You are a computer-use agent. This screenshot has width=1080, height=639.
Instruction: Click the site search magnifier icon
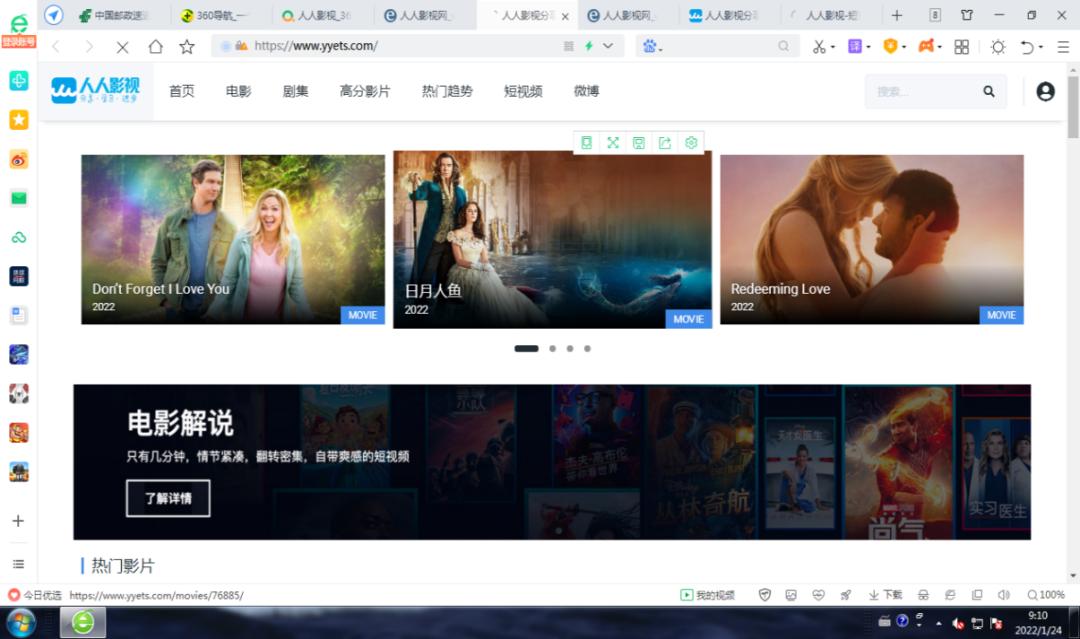pyautogui.click(x=989, y=91)
